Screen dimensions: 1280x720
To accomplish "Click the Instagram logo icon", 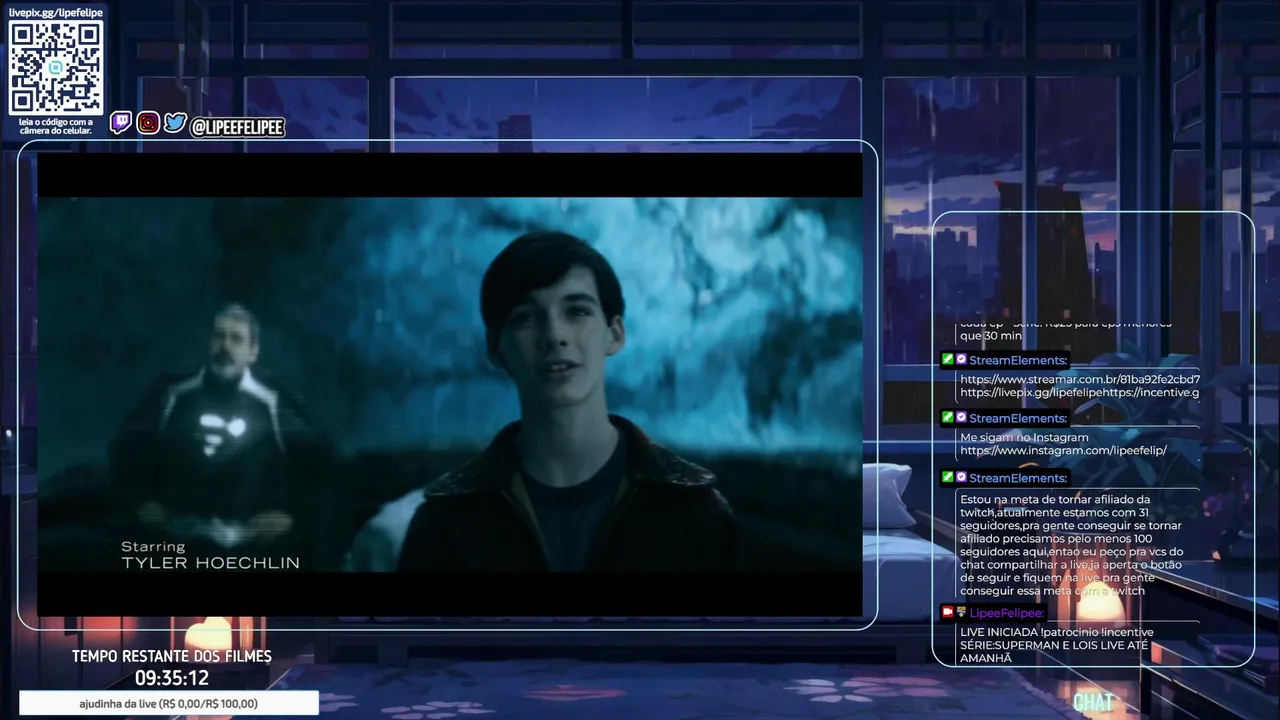I will [x=148, y=123].
